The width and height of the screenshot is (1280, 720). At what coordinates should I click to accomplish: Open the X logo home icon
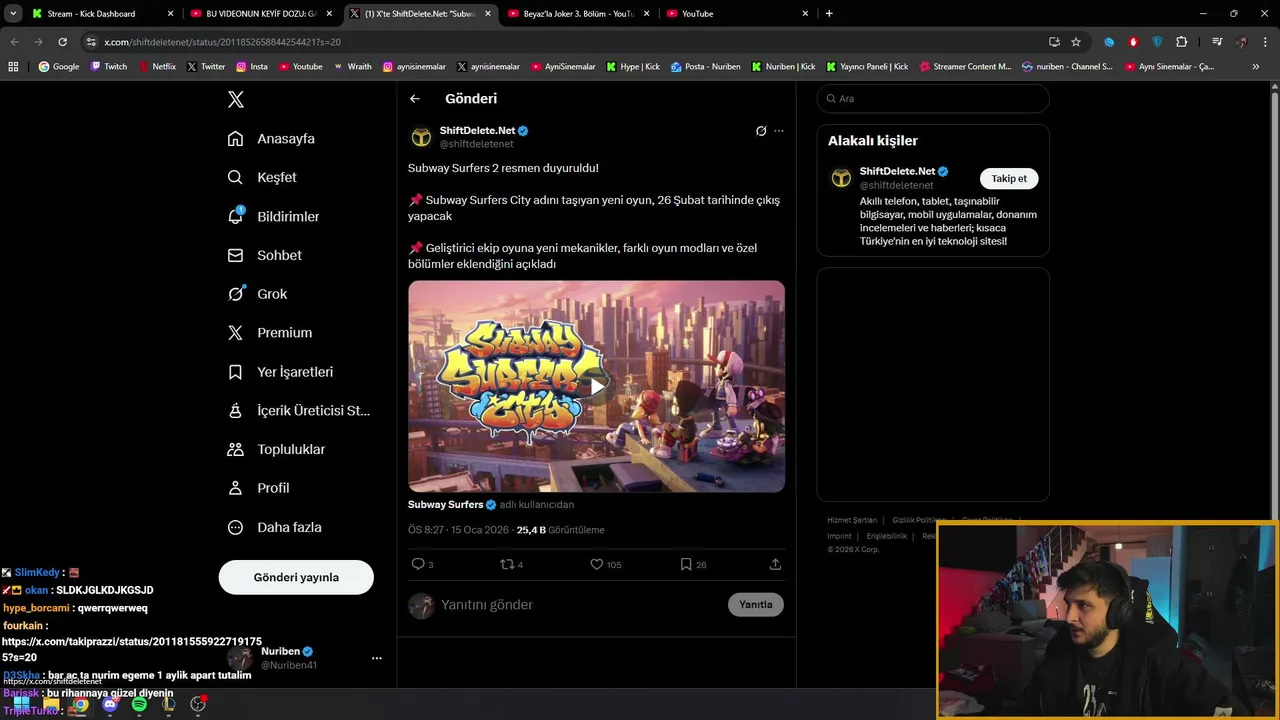236,99
